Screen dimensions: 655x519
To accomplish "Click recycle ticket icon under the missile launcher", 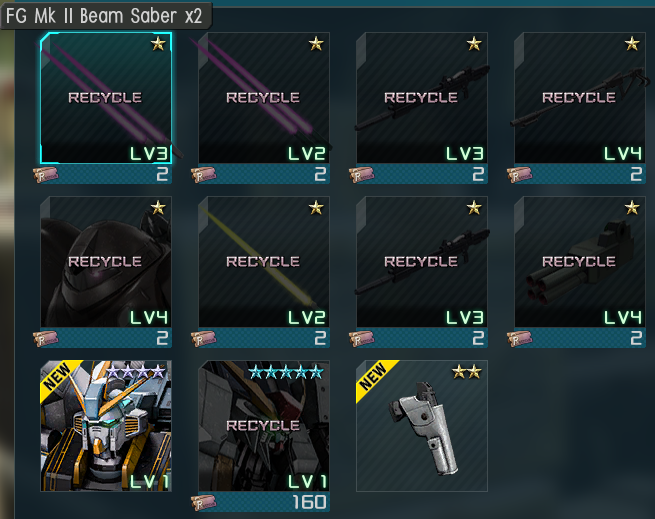I will (520, 338).
